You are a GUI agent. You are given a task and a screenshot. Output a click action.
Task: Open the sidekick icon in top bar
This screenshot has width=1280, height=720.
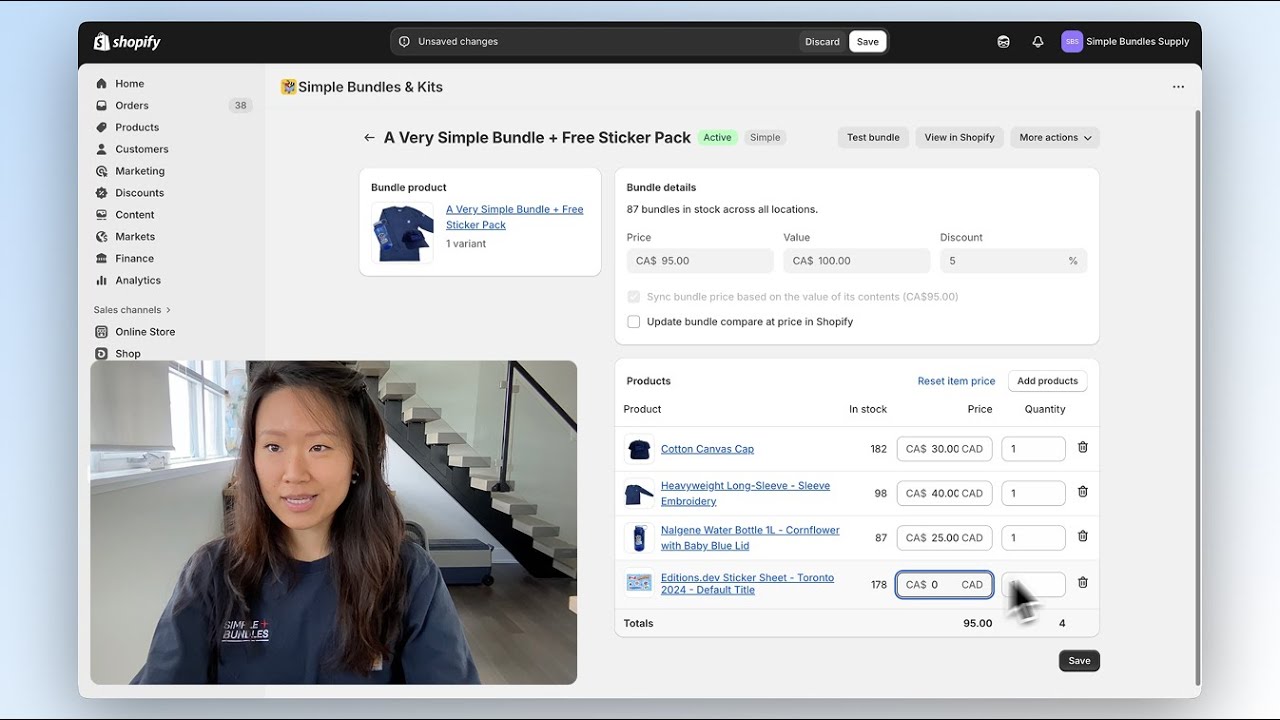point(1004,42)
